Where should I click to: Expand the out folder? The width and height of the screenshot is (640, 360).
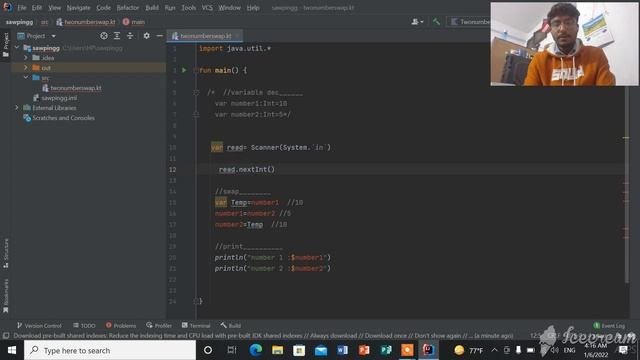pos(26,68)
